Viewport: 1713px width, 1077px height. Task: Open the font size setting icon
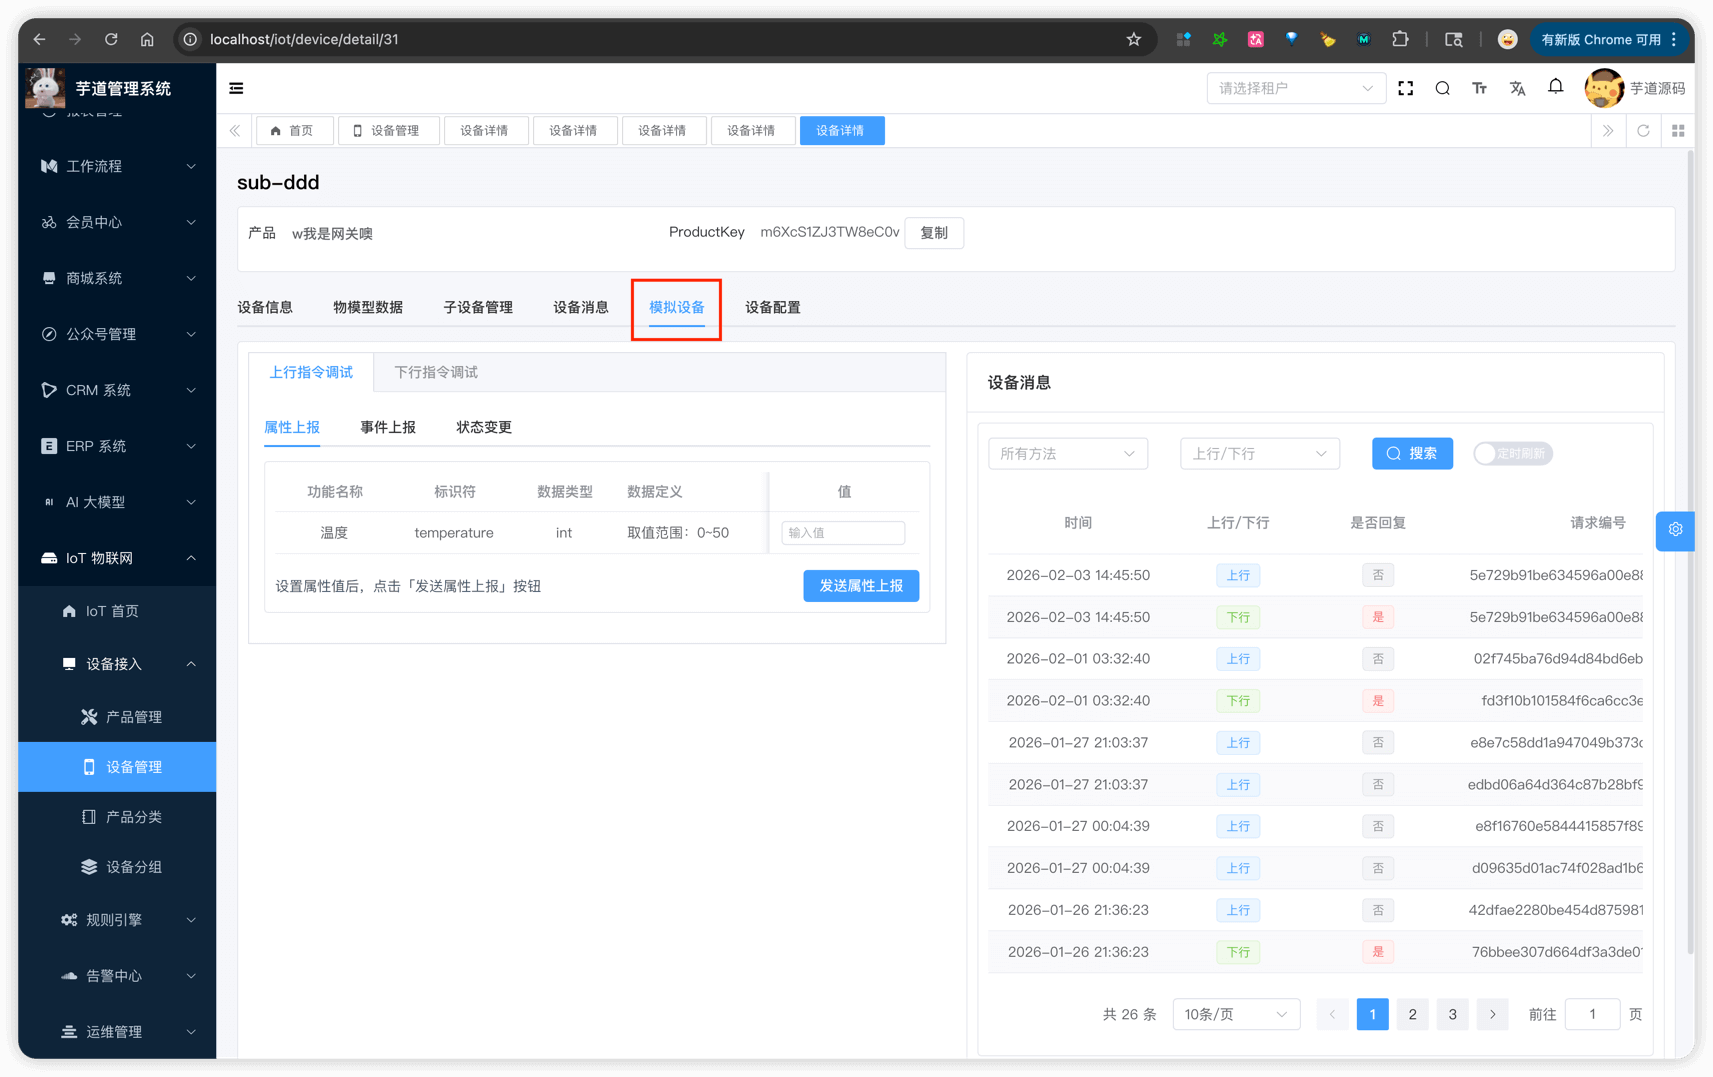click(1479, 88)
